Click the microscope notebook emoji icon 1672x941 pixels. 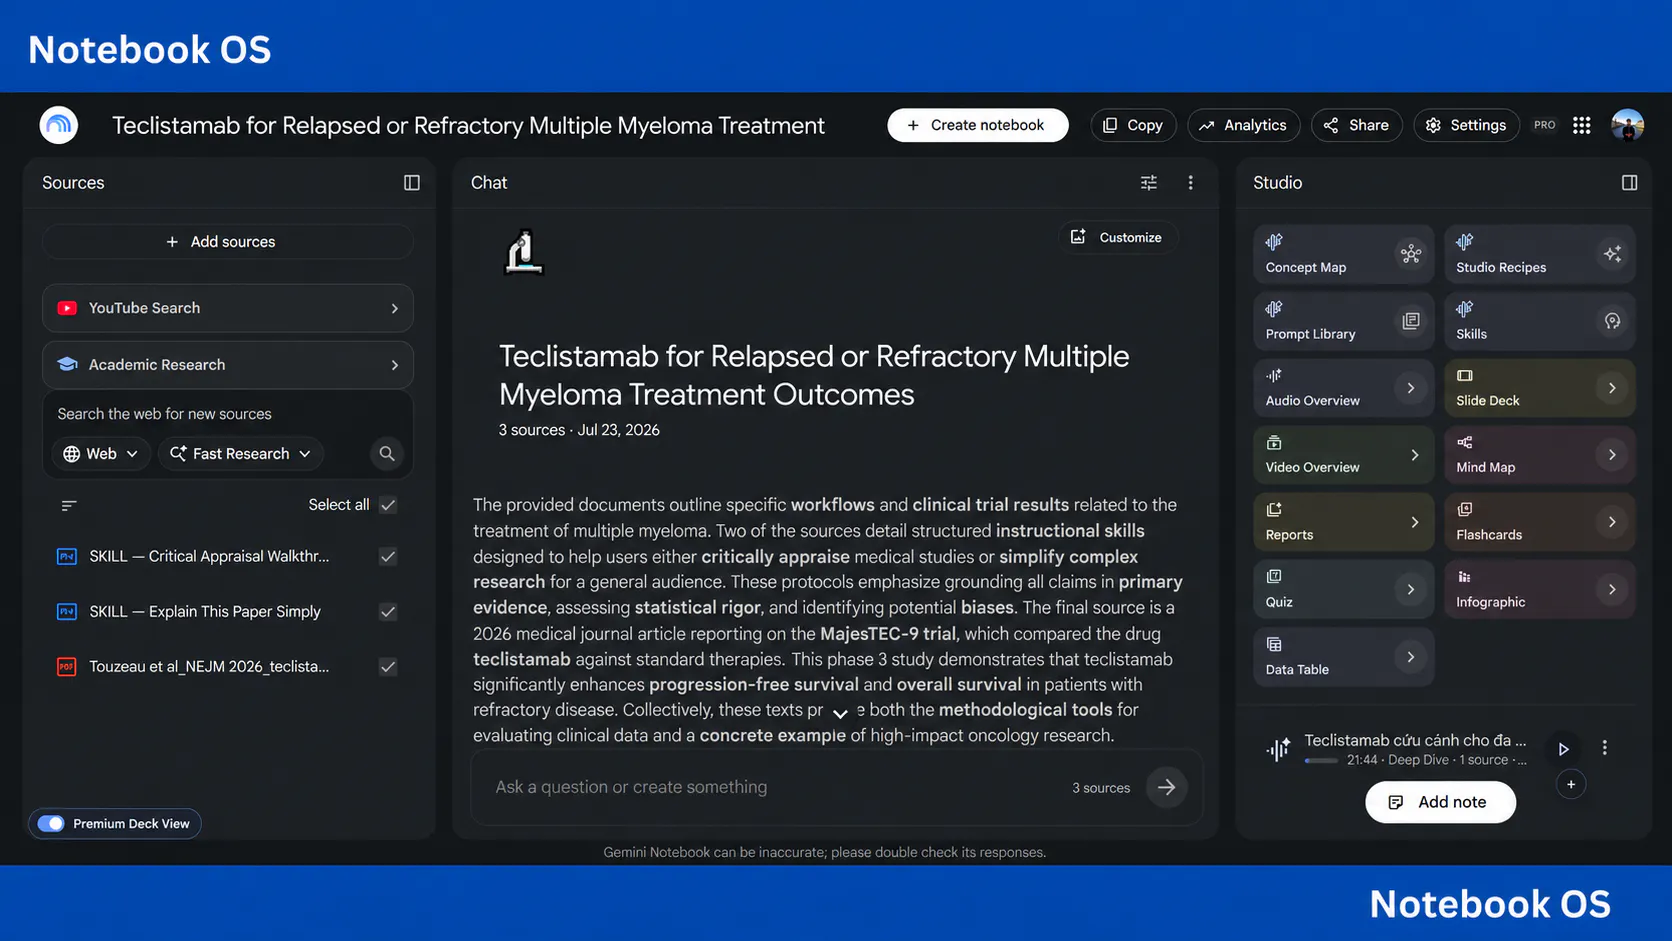(523, 251)
